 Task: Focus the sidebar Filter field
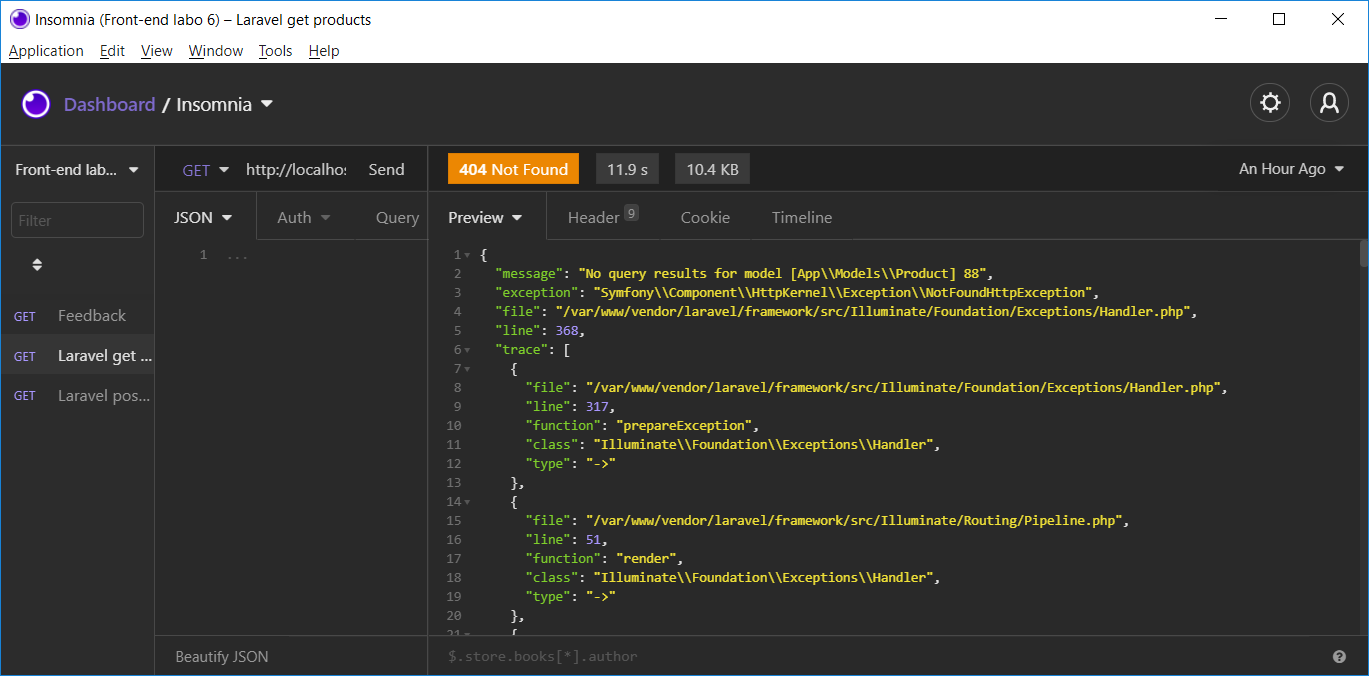click(x=77, y=220)
